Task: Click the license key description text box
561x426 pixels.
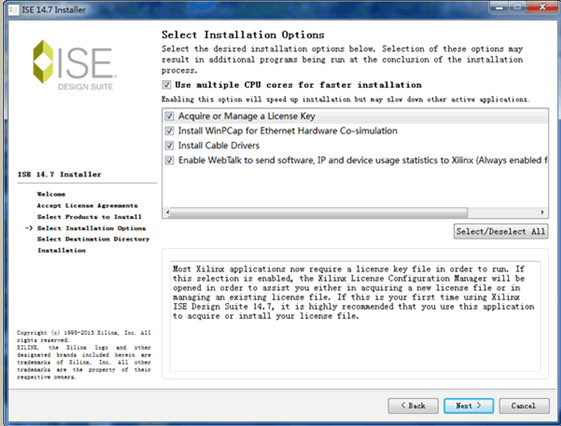Action: (355, 317)
